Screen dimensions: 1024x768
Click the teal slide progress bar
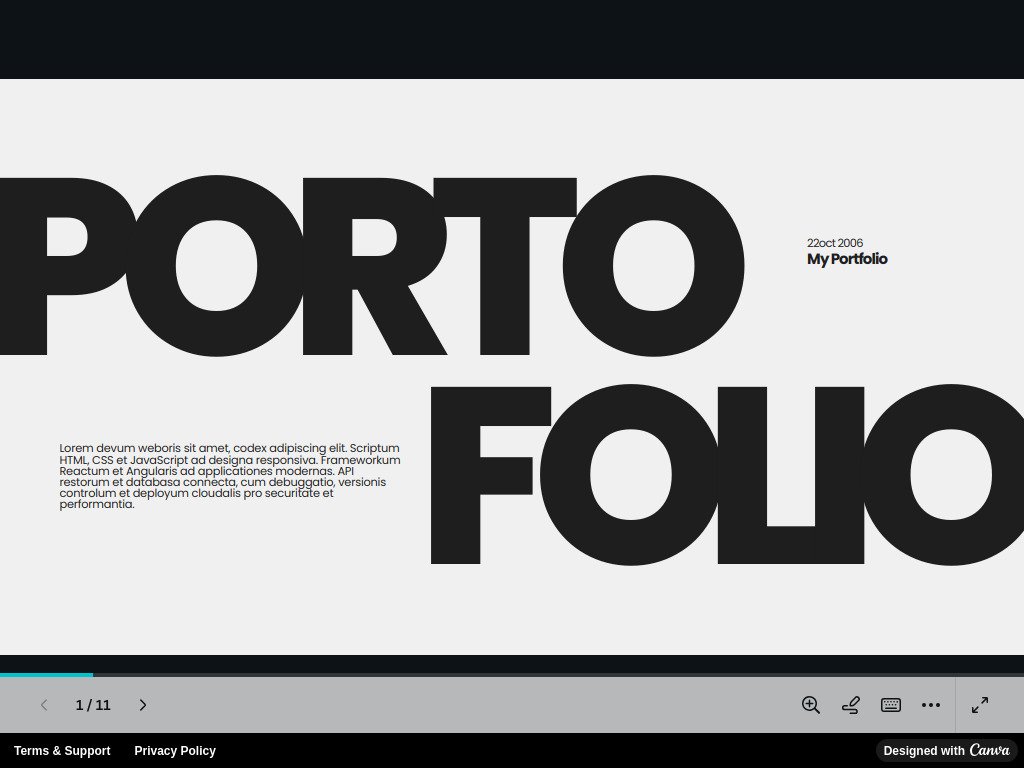46,674
